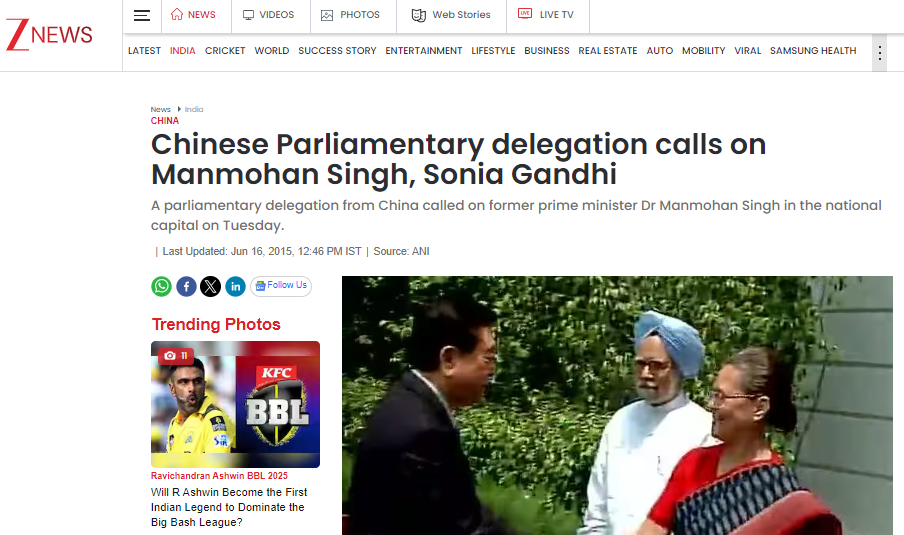Click the article main photo
Image resolution: width=904 pixels, height=535 pixels.
click(617, 405)
